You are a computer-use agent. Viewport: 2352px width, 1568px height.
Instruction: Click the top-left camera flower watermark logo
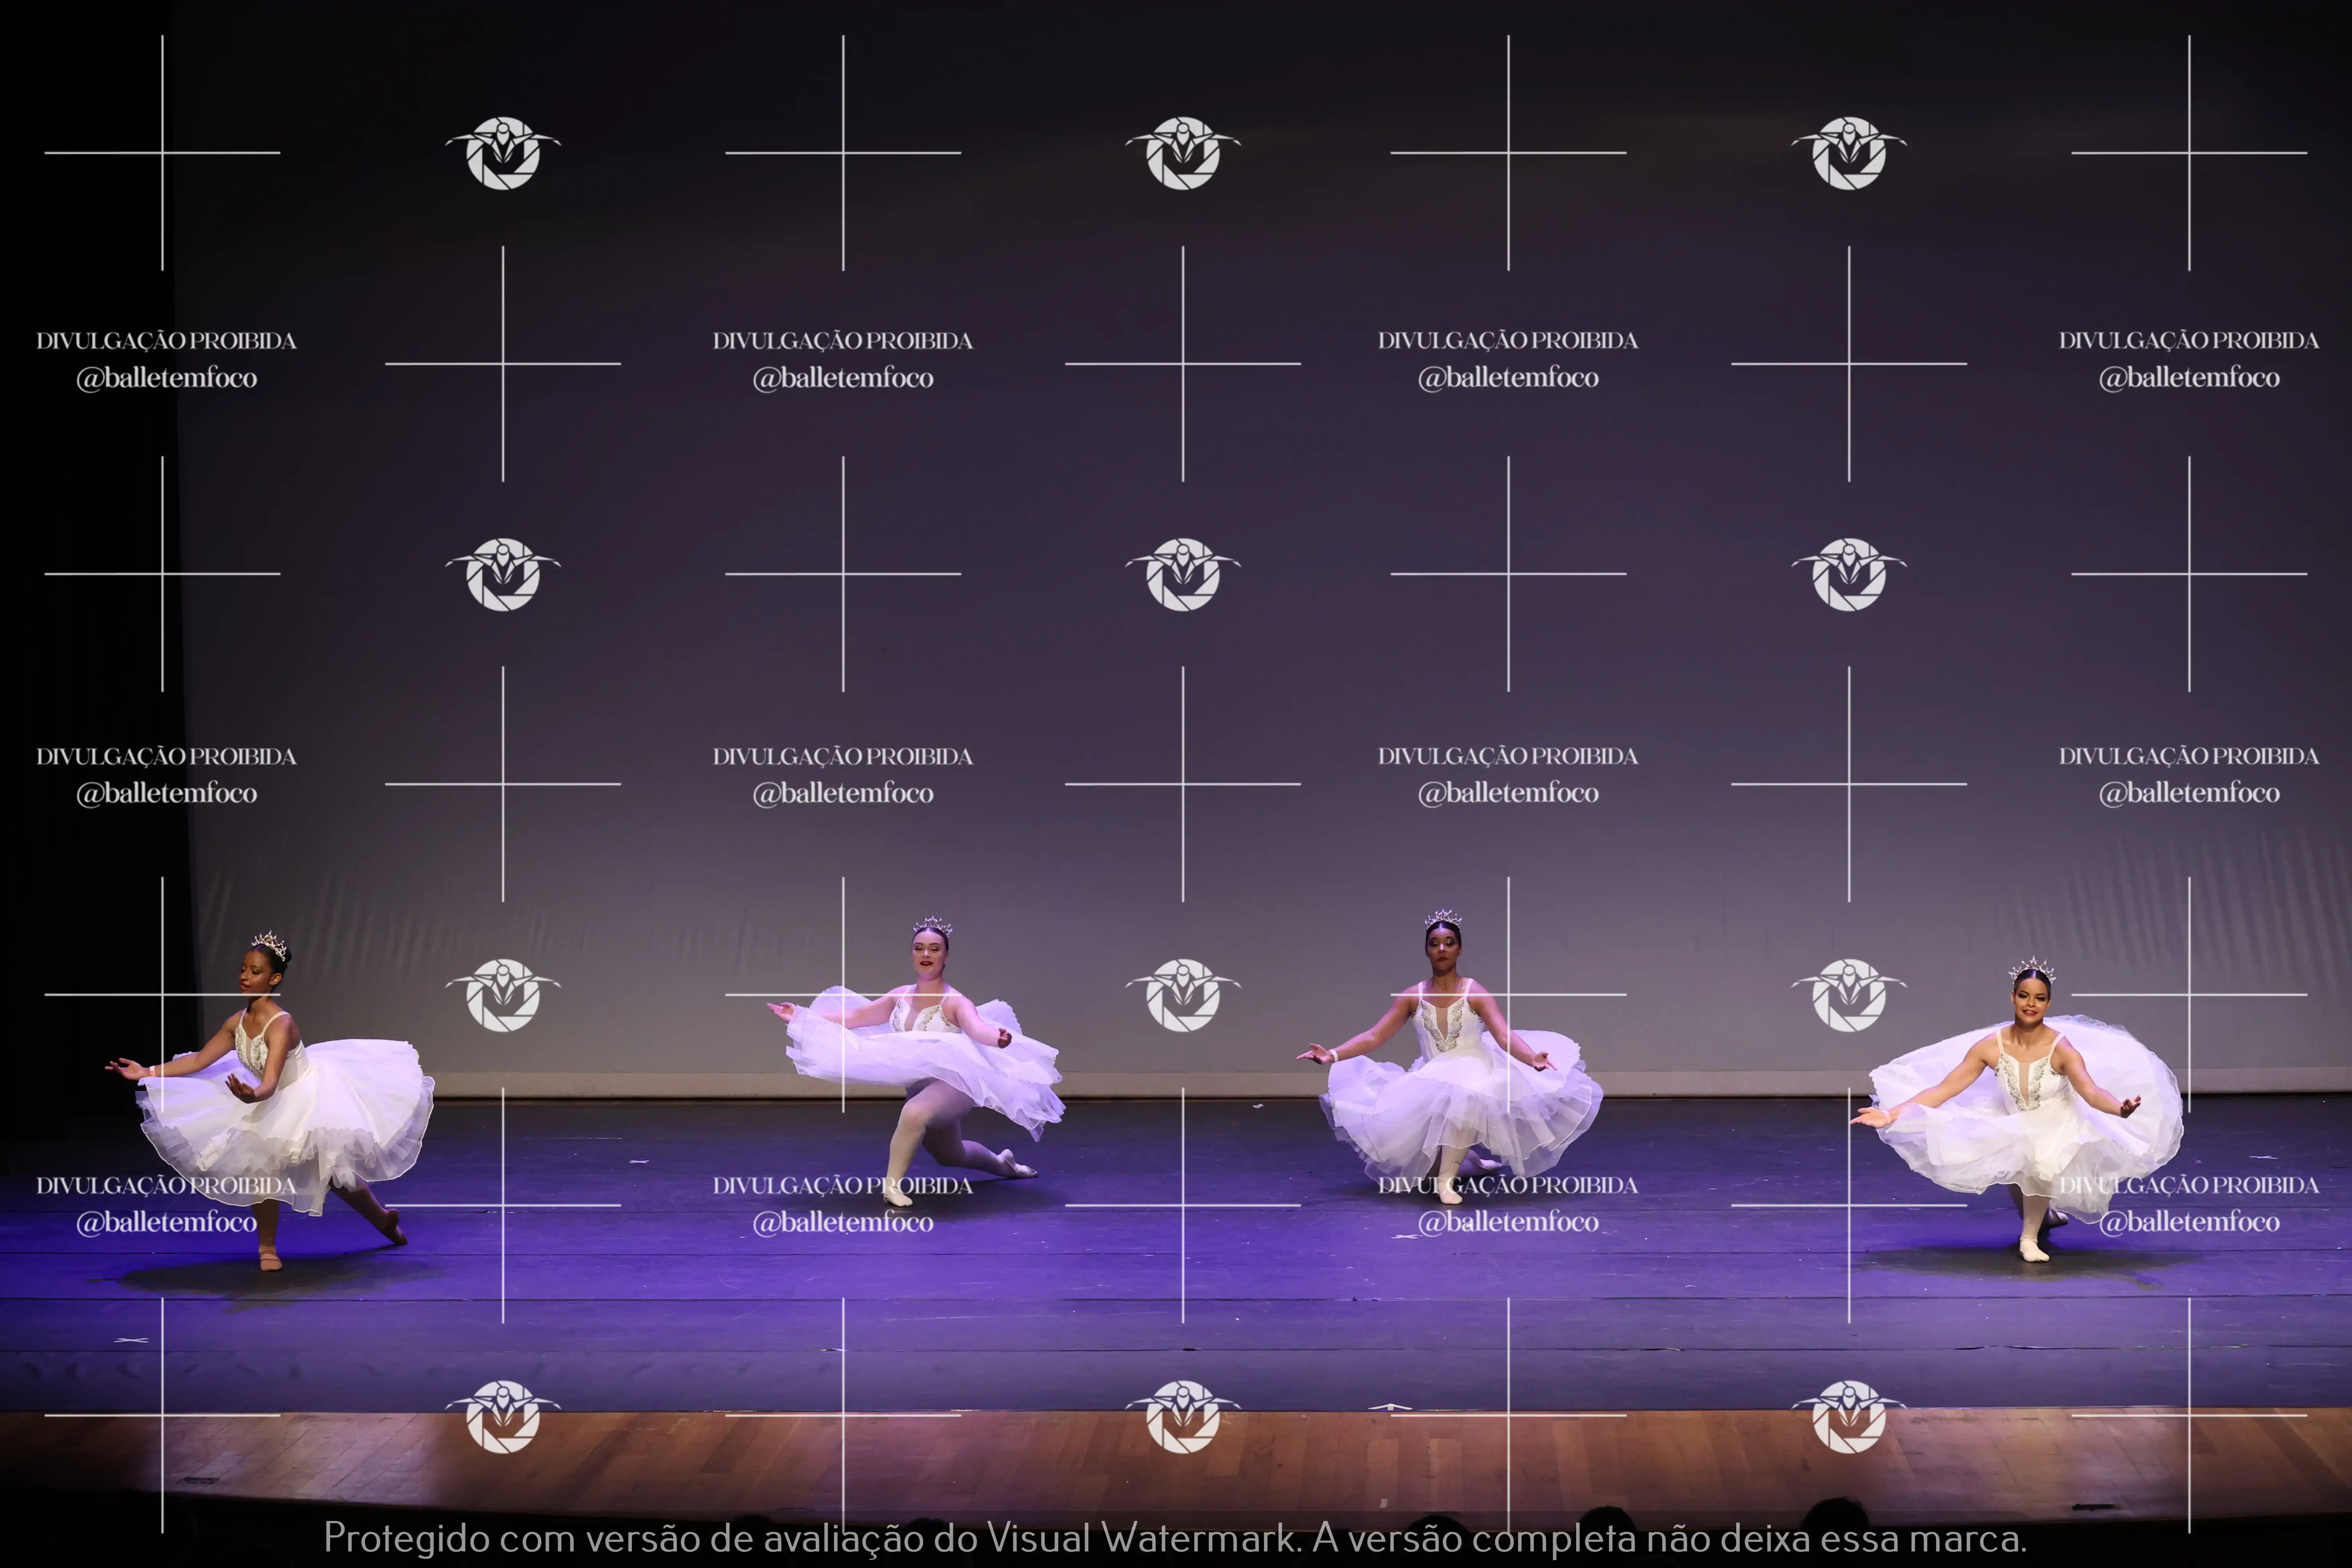click(x=503, y=153)
